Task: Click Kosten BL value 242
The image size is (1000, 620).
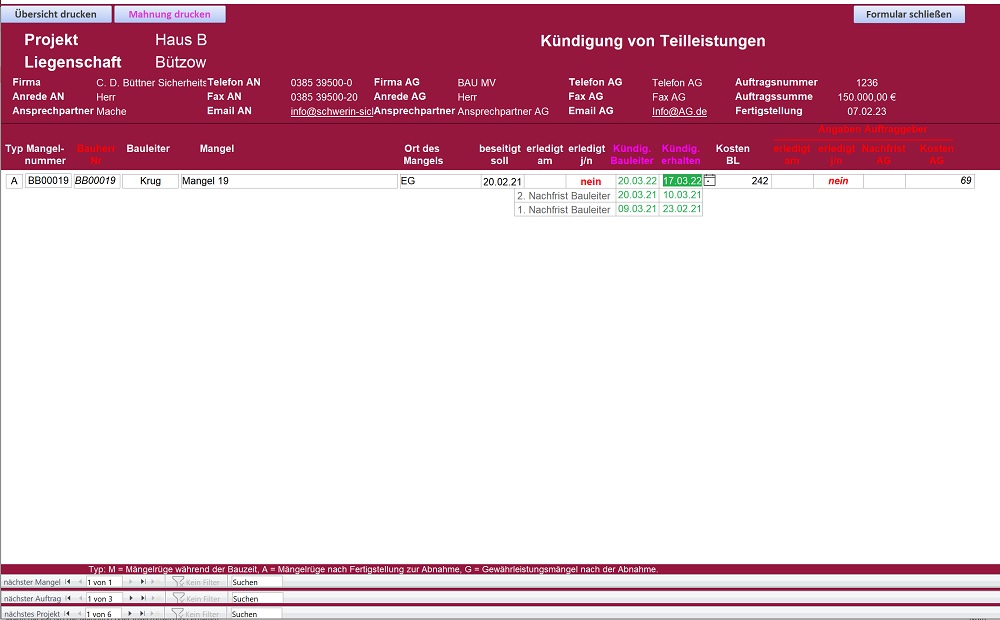Action: [743, 181]
